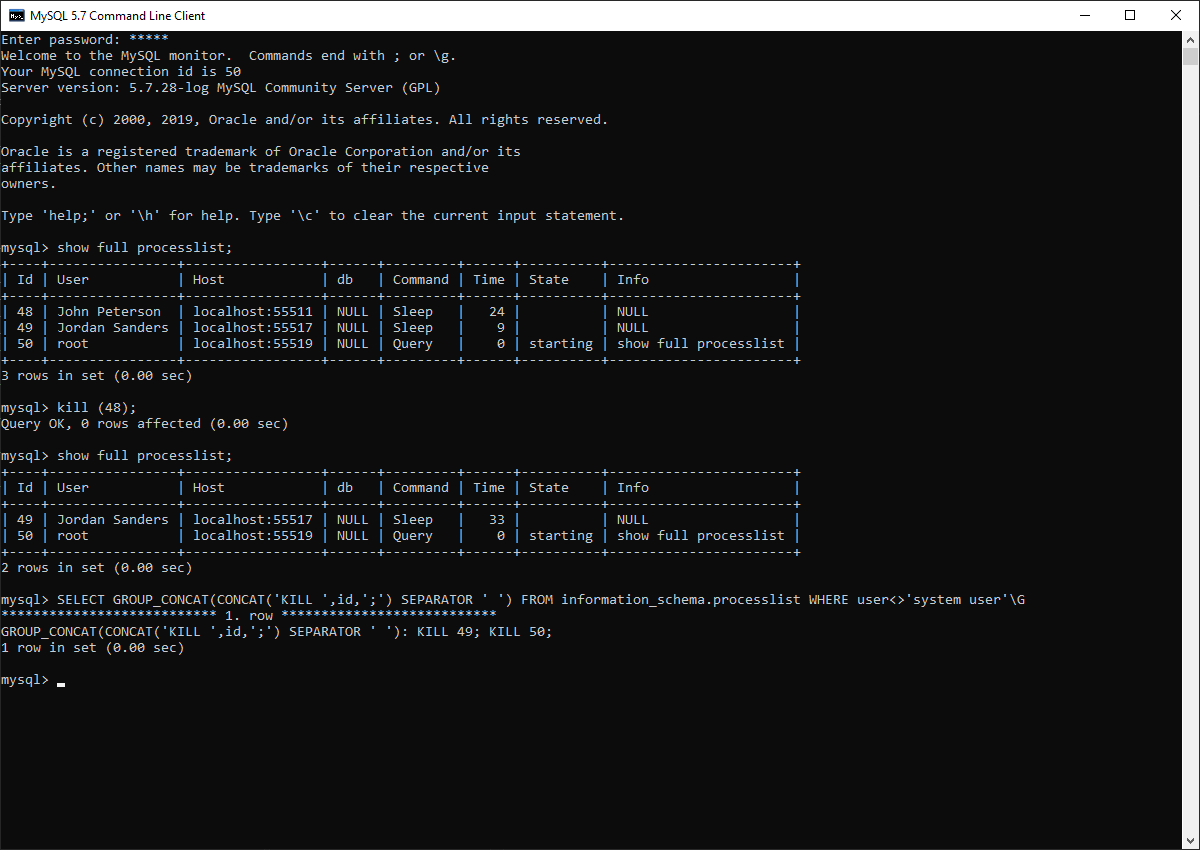Click the "2 rows in set" result line
1200x850 pixels.
pyautogui.click(x=97, y=568)
